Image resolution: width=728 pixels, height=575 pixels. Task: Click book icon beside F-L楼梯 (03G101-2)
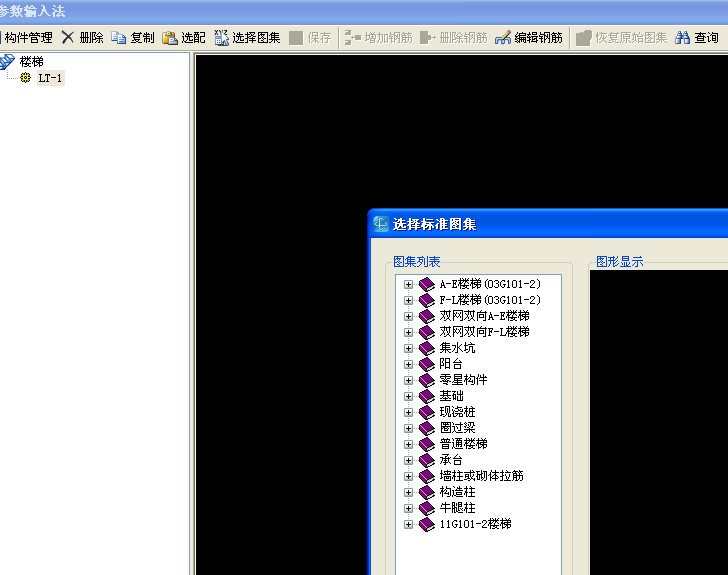pyautogui.click(x=426, y=300)
